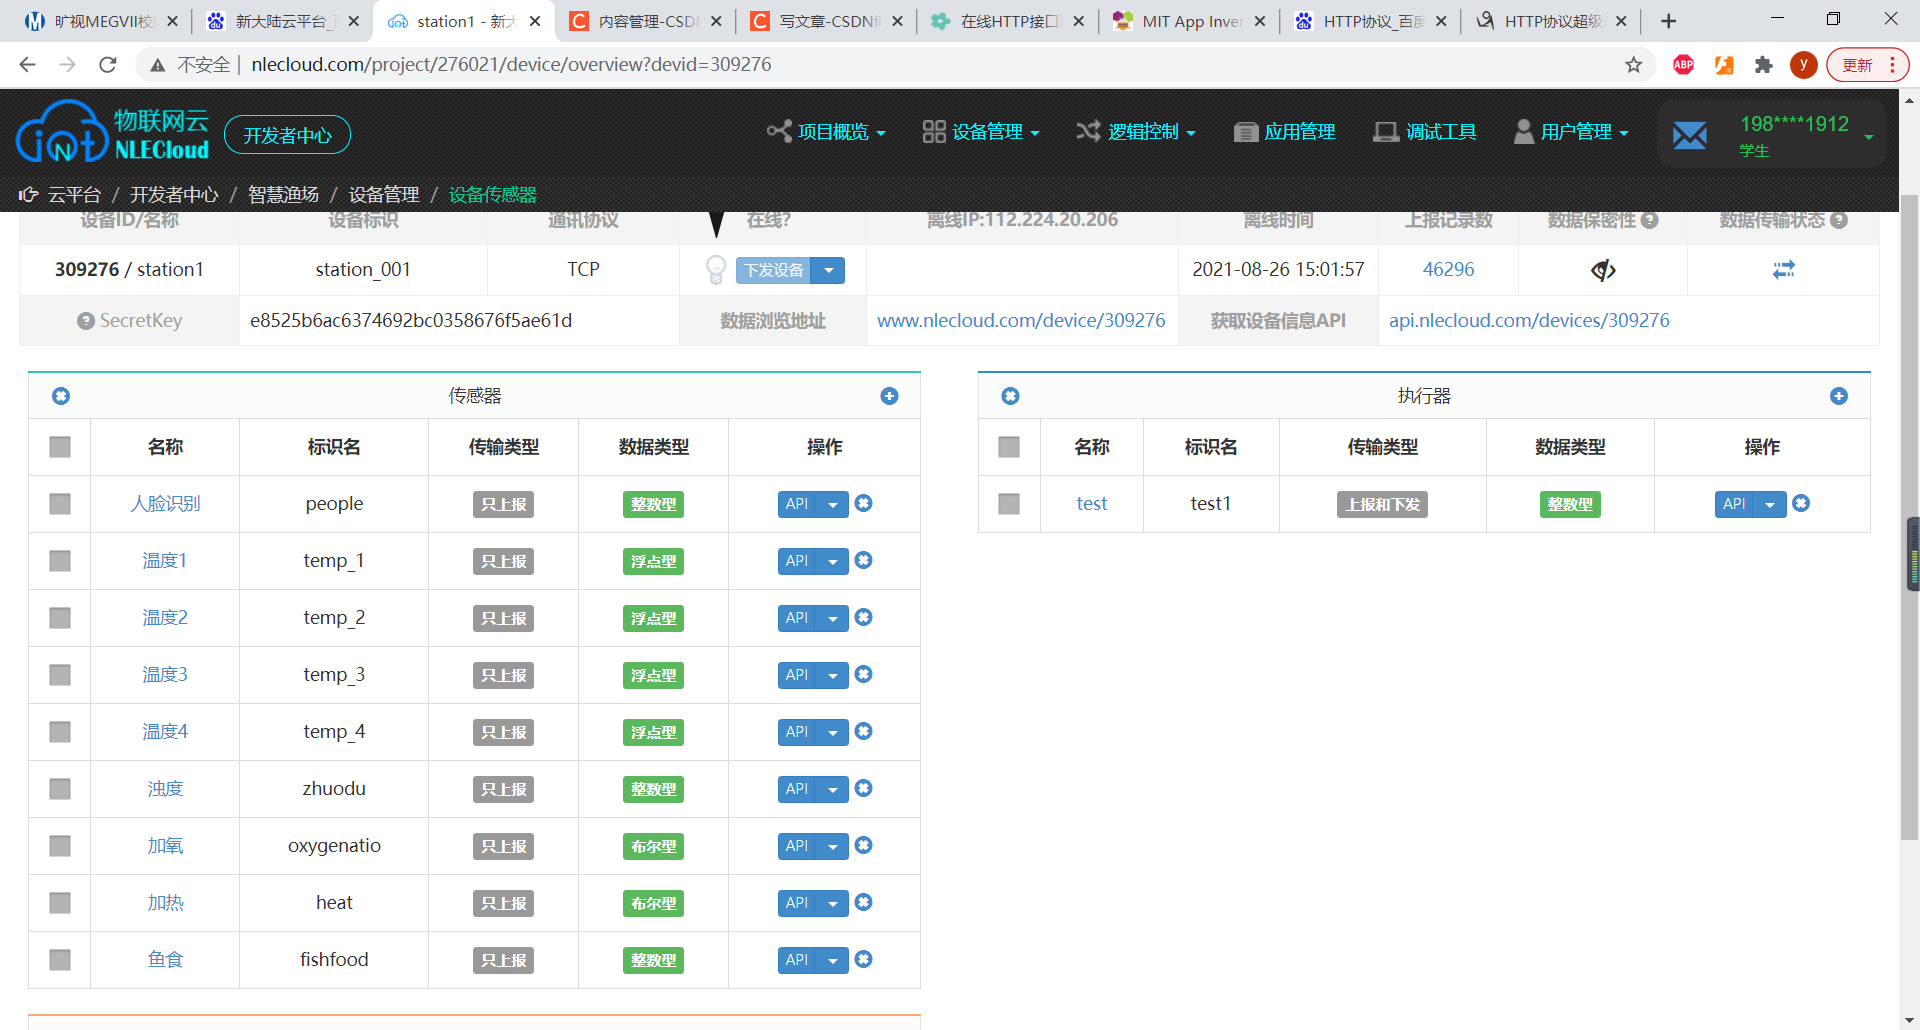Viewport: 1920px width, 1030px height.
Task: Click the round delete icon for oxygenatio sensor
Action: point(864,845)
